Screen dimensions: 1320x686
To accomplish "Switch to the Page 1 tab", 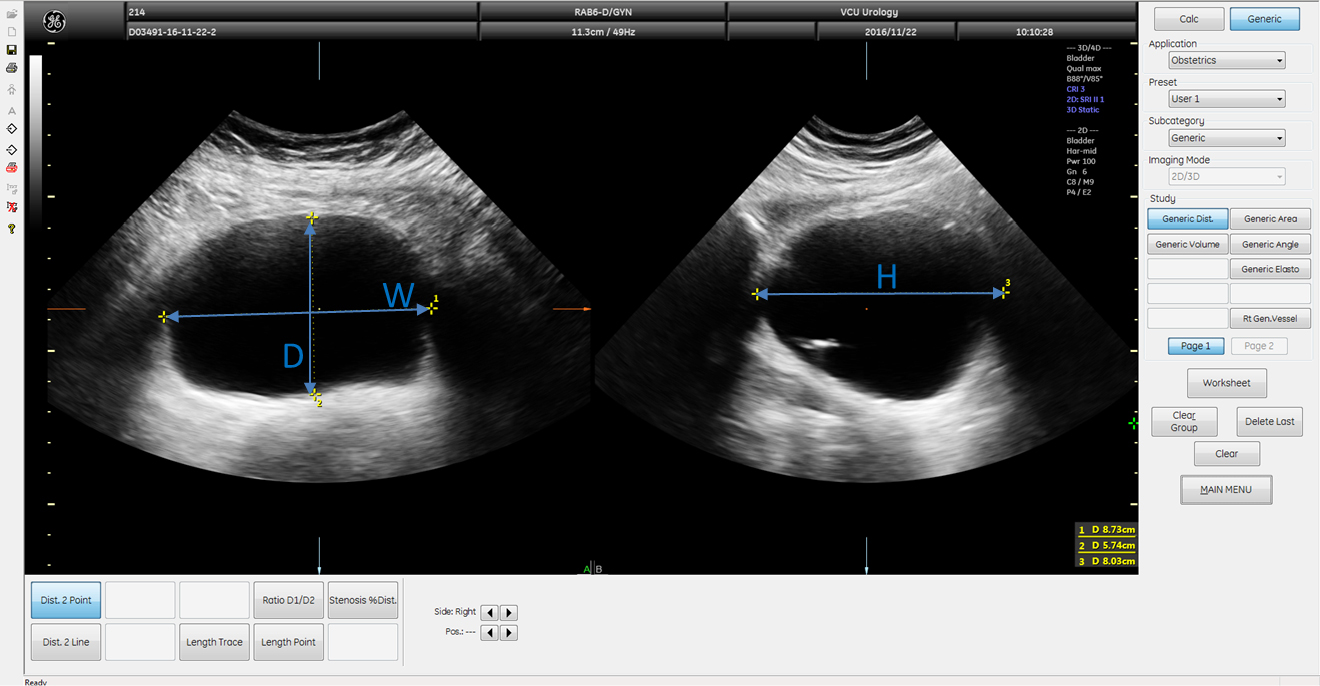I will click(x=1195, y=346).
